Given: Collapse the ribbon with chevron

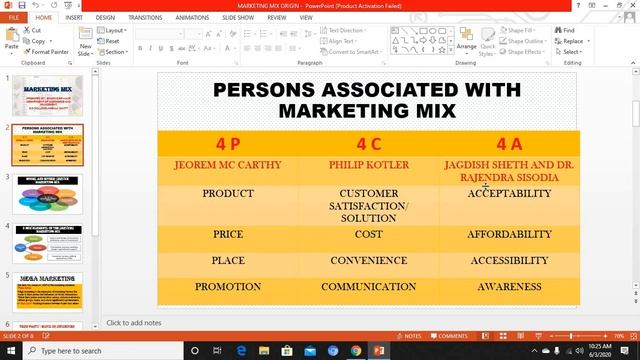Looking at the screenshot, I should [633, 63].
